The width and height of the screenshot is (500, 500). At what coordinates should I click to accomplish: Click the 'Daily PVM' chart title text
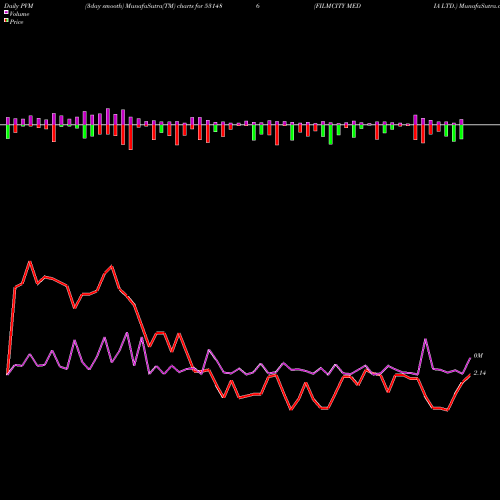(19, 6)
